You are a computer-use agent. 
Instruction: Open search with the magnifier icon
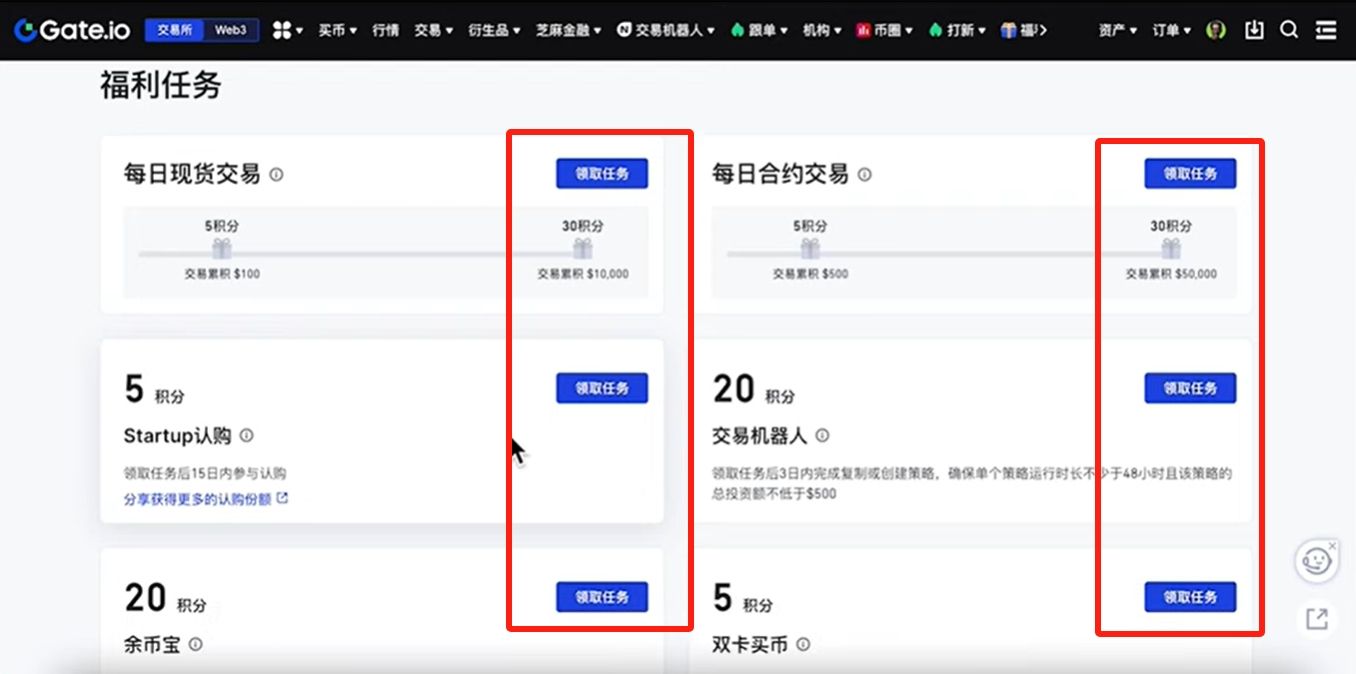tap(1289, 30)
